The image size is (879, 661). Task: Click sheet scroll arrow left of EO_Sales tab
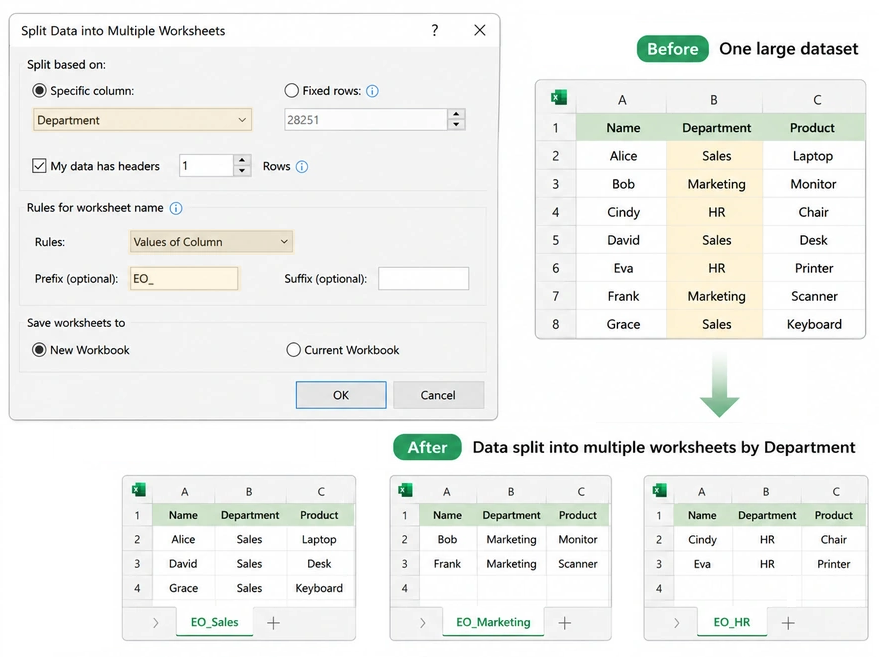pos(156,623)
